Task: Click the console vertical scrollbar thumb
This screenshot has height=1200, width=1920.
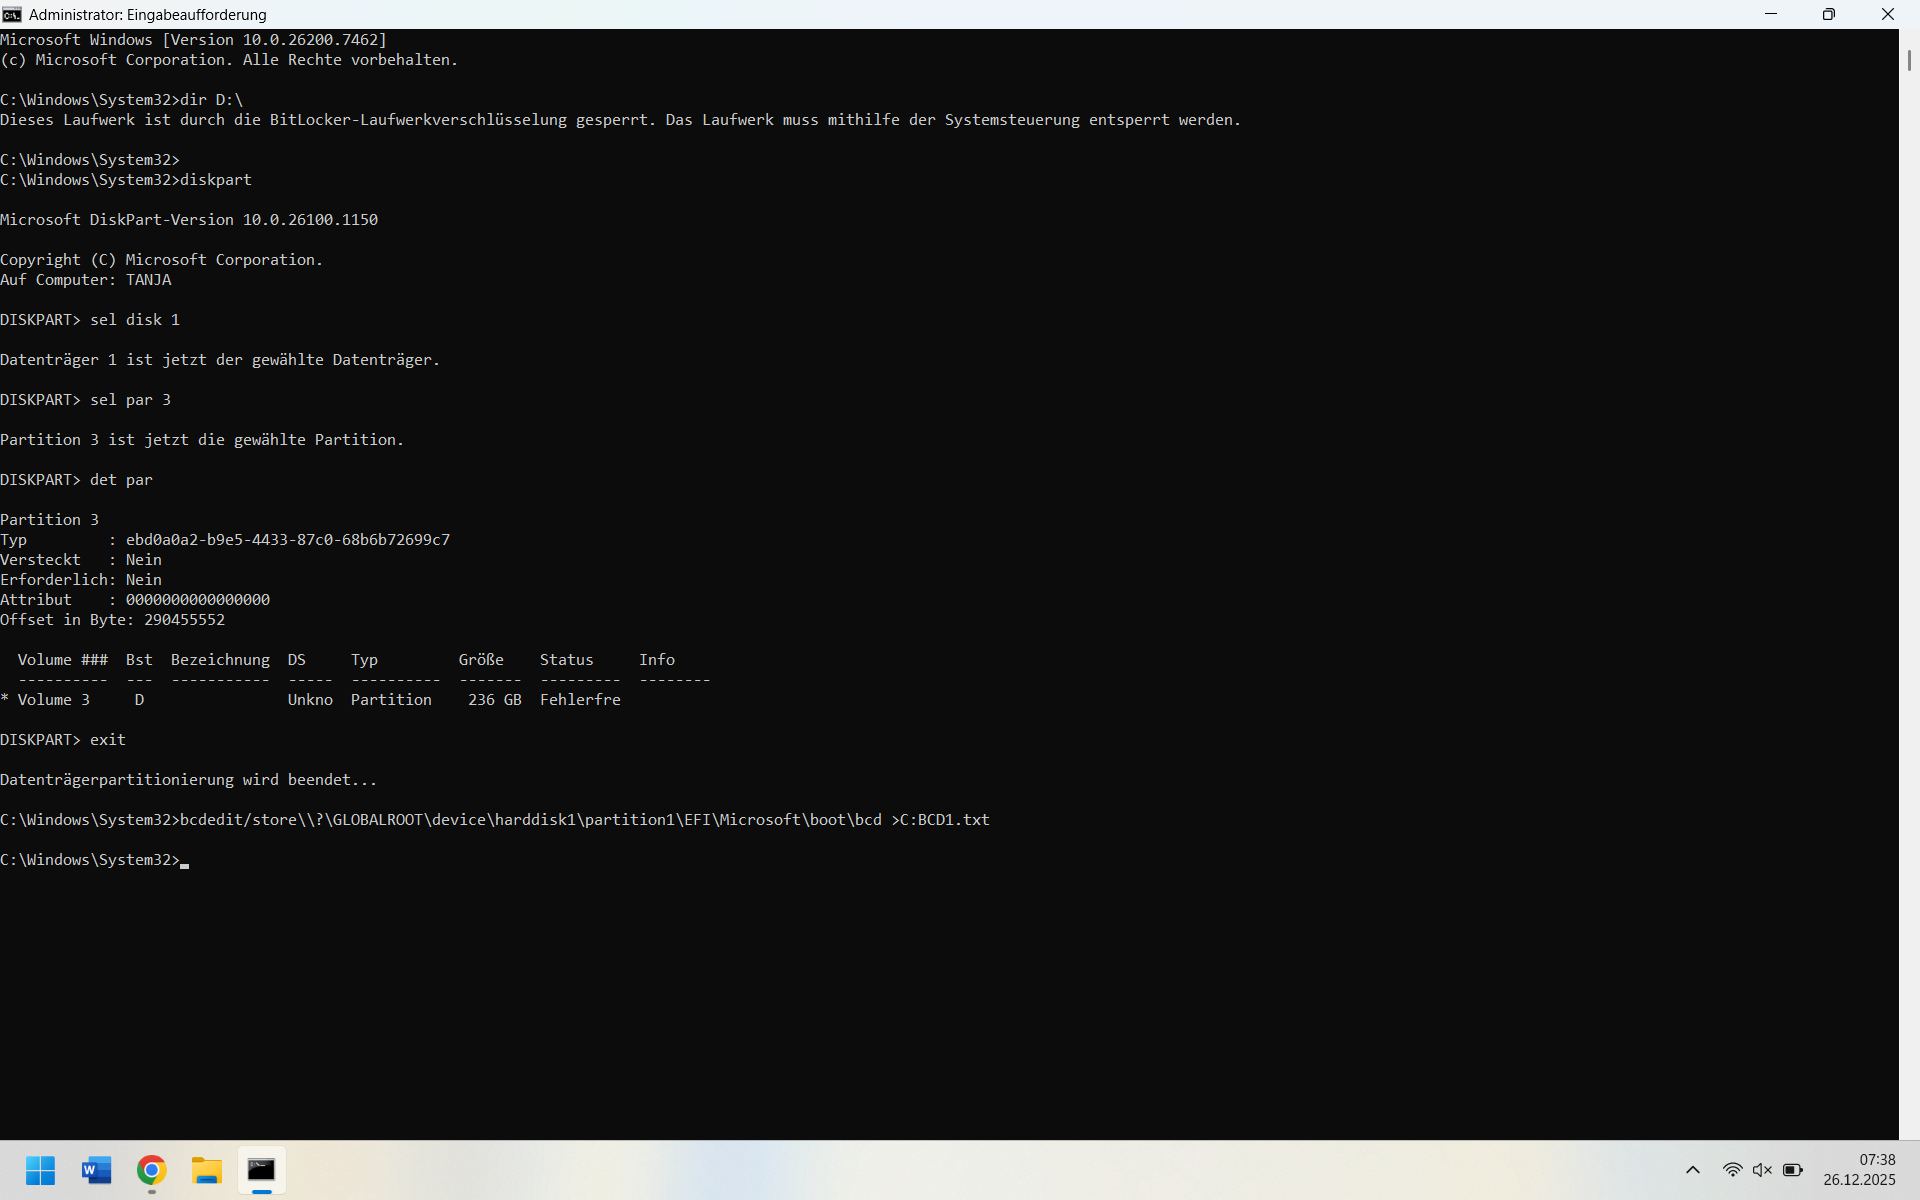Action: pos(1909,60)
